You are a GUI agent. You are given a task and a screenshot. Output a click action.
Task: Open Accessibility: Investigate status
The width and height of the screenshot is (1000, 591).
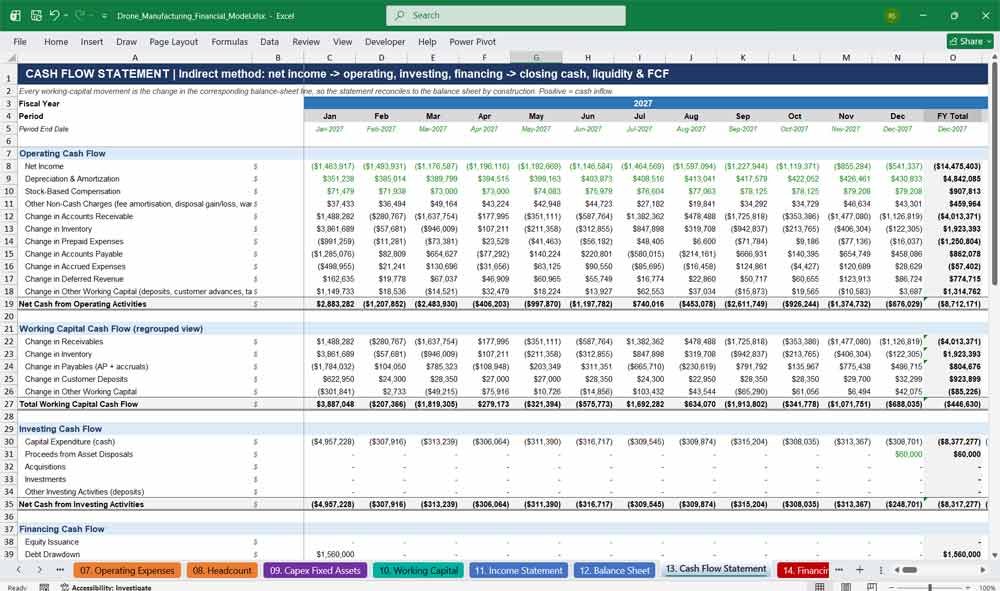[106, 587]
